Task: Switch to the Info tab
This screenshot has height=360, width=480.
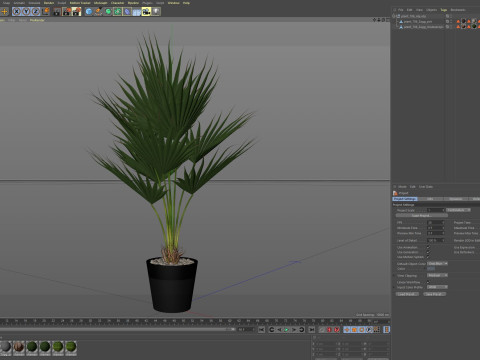Action: (x=430, y=199)
